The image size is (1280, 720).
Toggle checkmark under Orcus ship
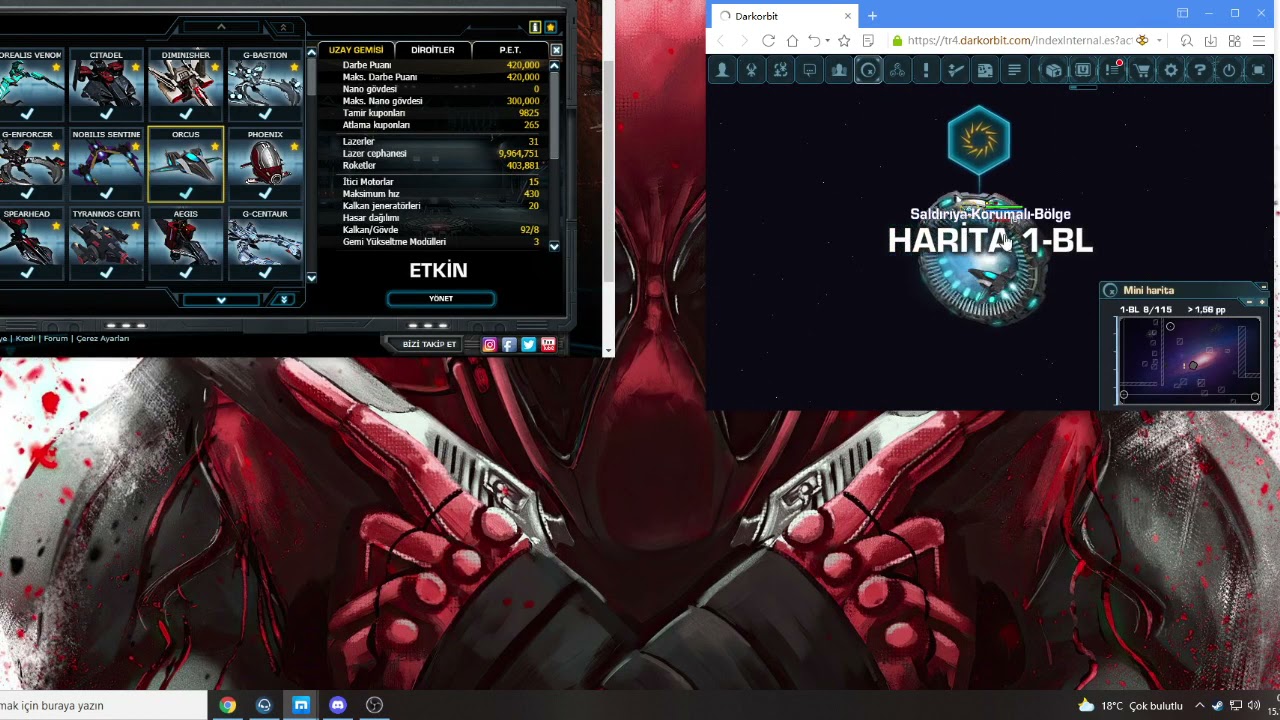pyautogui.click(x=186, y=193)
